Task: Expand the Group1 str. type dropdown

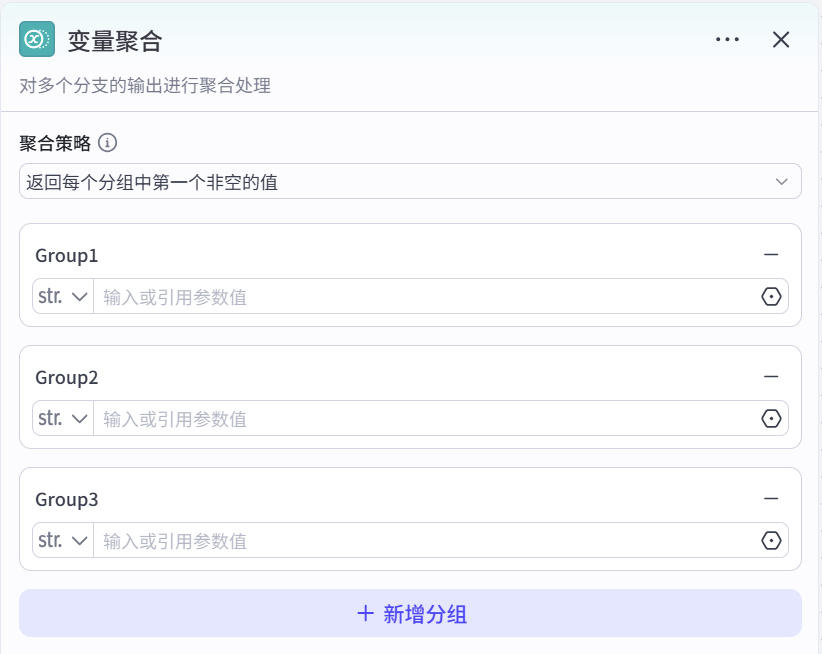Action: (x=63, y=297)
